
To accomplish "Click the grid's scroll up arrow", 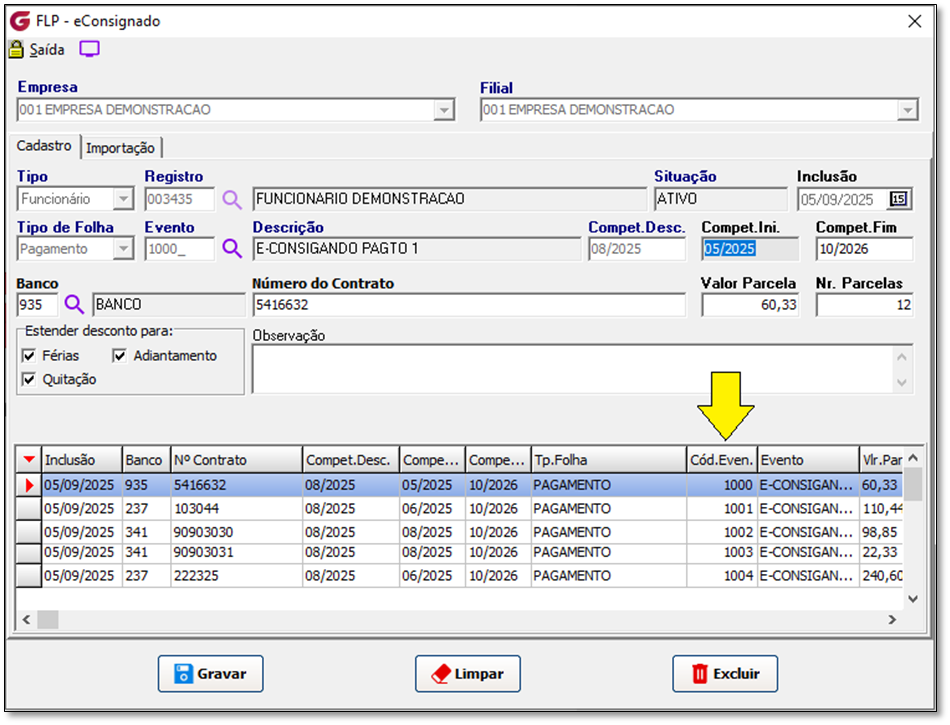I will [913, 458].
